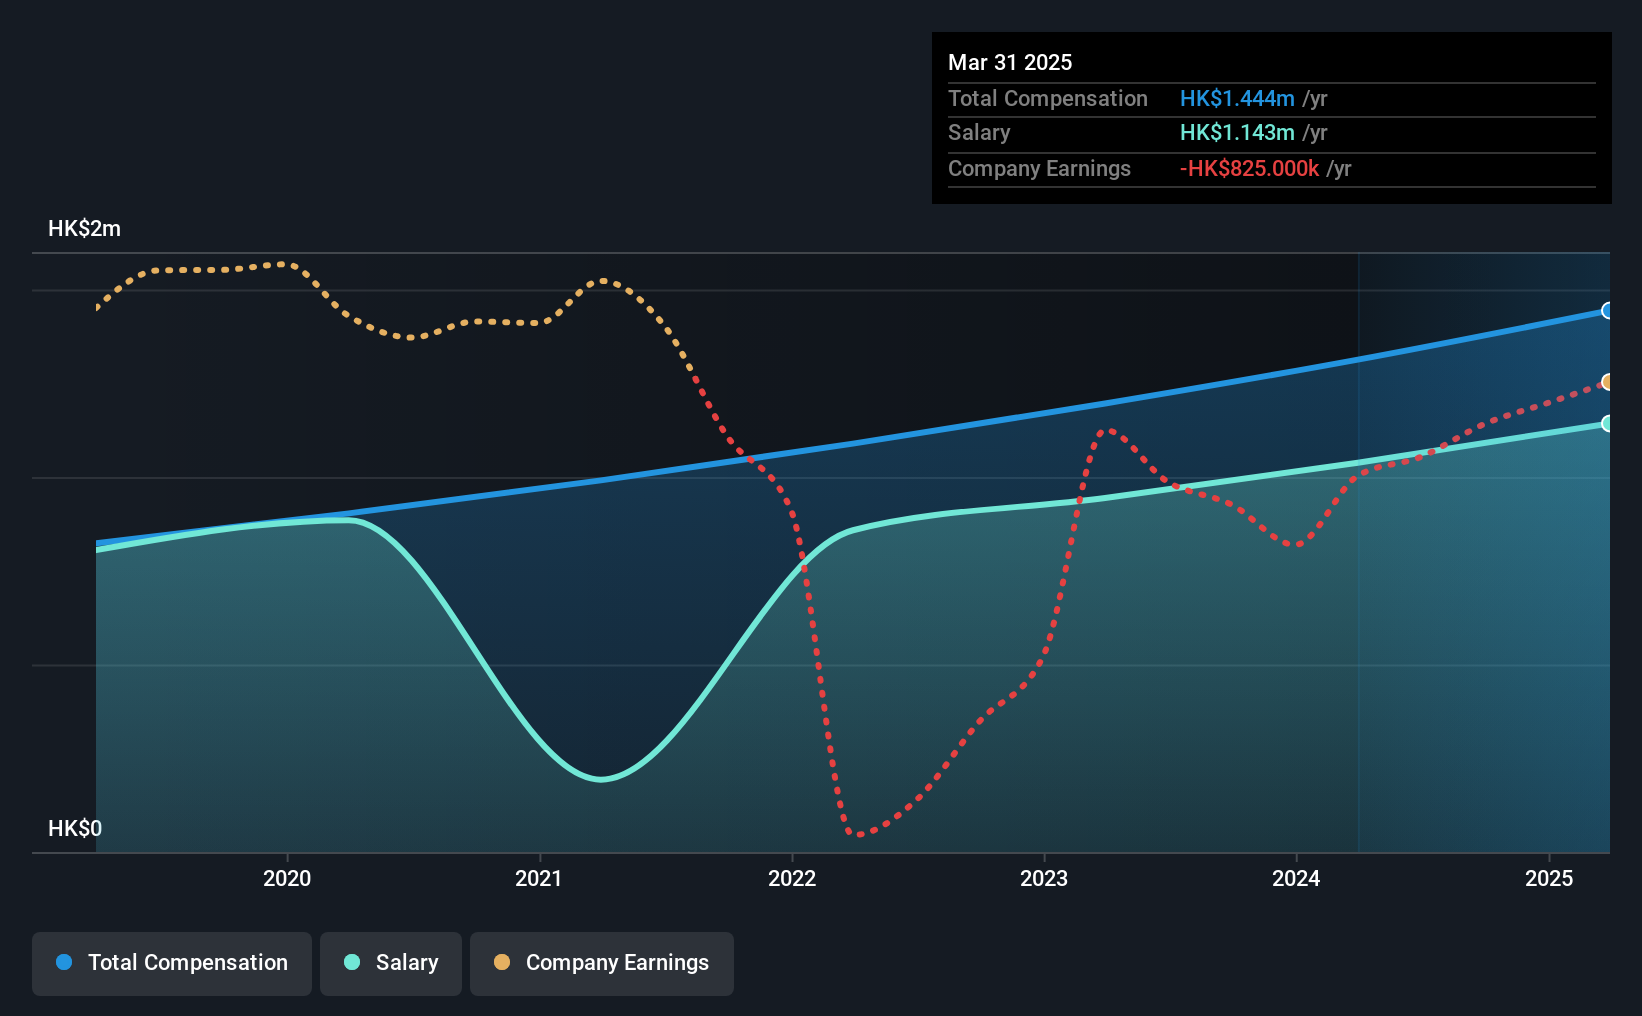Toggle the Company Earnings legend button
This screenshot has width=1642, height=1016.
point(602,963)
